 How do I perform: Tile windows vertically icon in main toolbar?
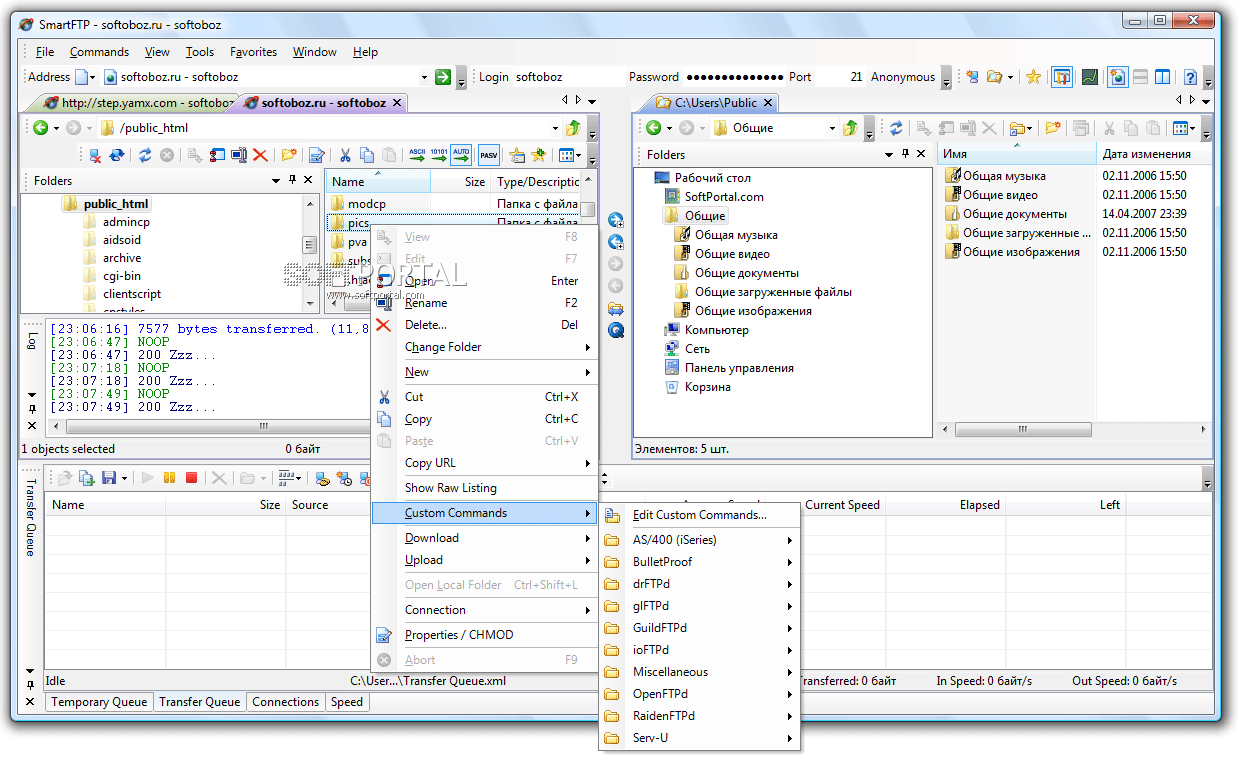pyautogui.click(x=1163, y=77)
